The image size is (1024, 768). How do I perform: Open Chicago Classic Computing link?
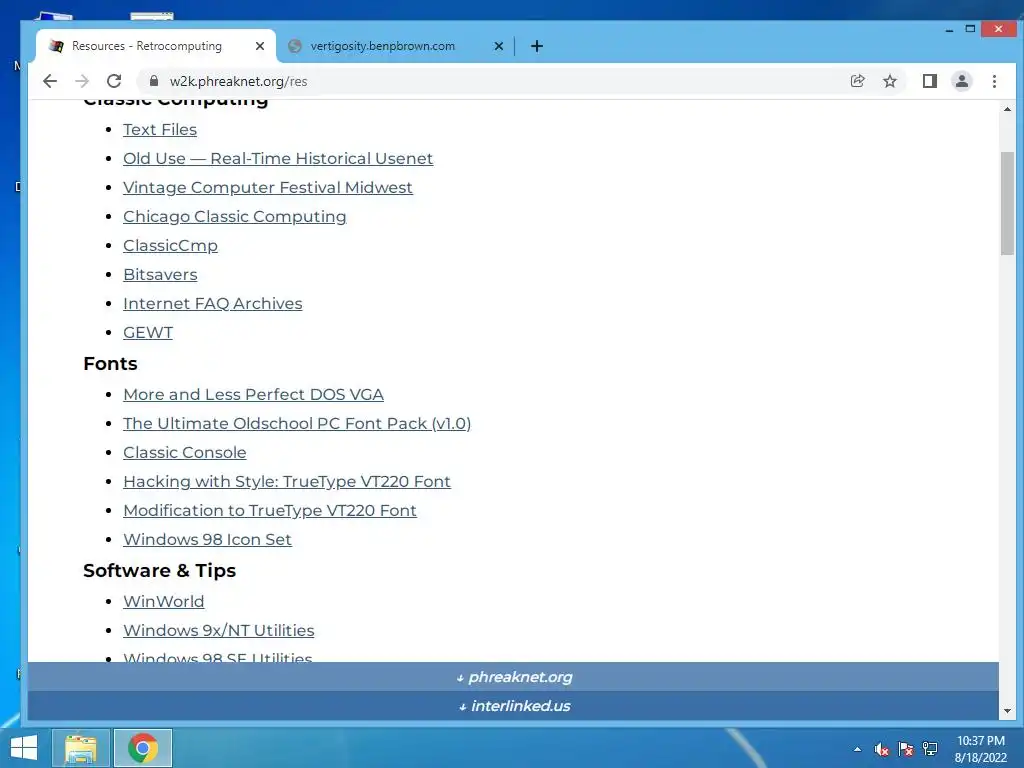234,216
